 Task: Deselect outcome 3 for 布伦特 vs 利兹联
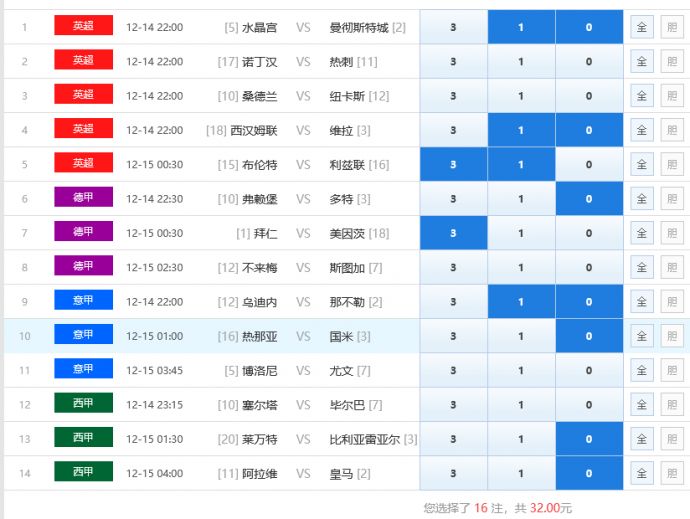453,164
